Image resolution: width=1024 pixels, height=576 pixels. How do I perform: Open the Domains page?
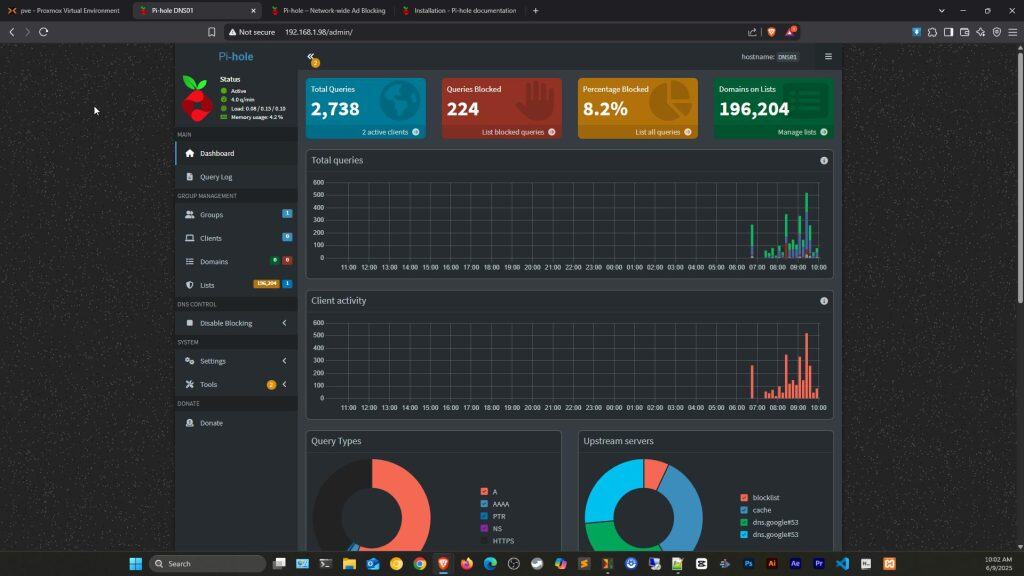click(x=236, y=262)
